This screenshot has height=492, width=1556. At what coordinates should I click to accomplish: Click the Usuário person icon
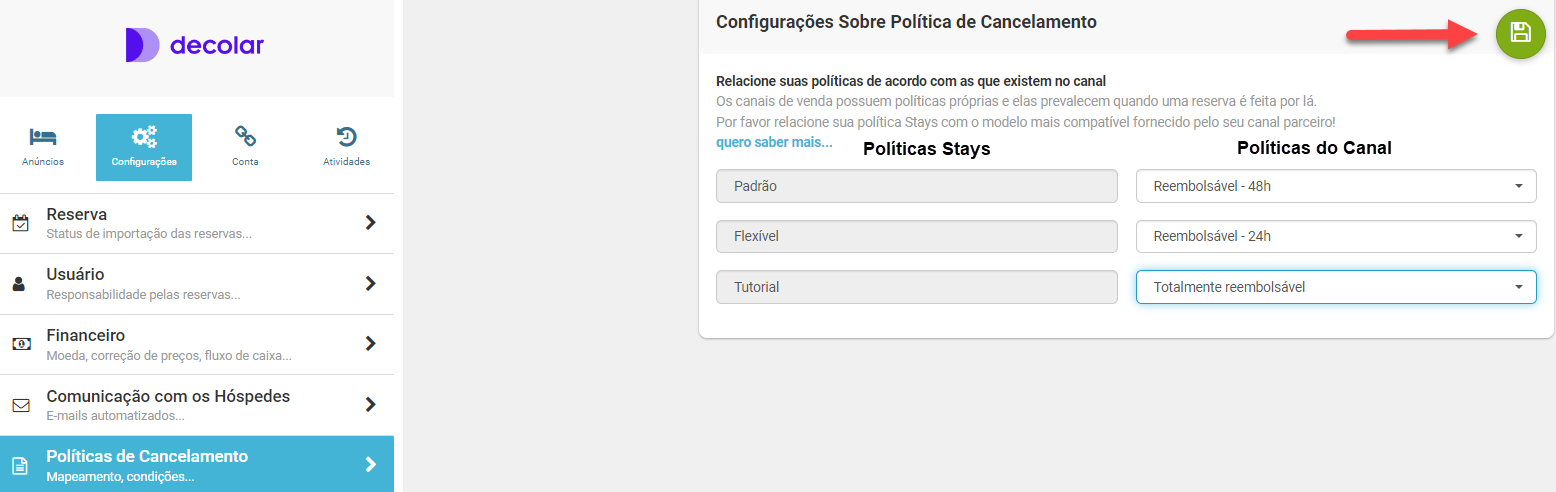pos(19,284)
